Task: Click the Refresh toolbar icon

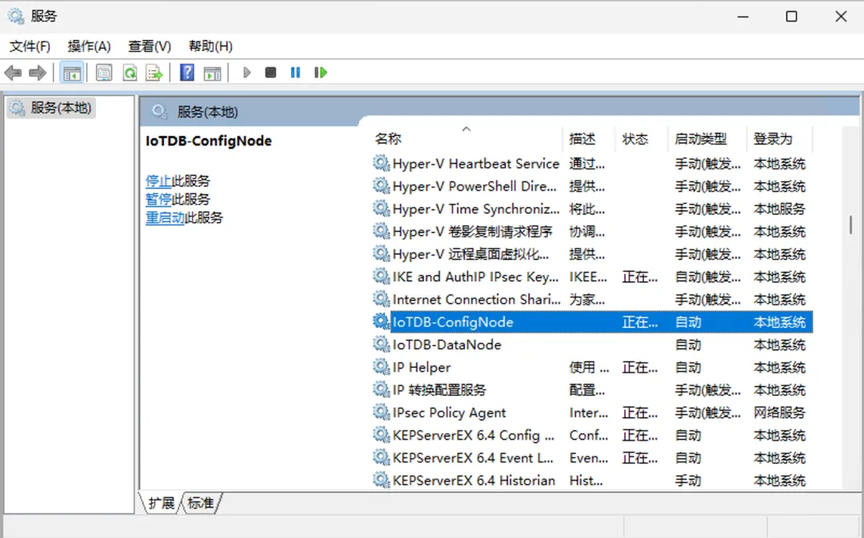Action: pos(130,73)
